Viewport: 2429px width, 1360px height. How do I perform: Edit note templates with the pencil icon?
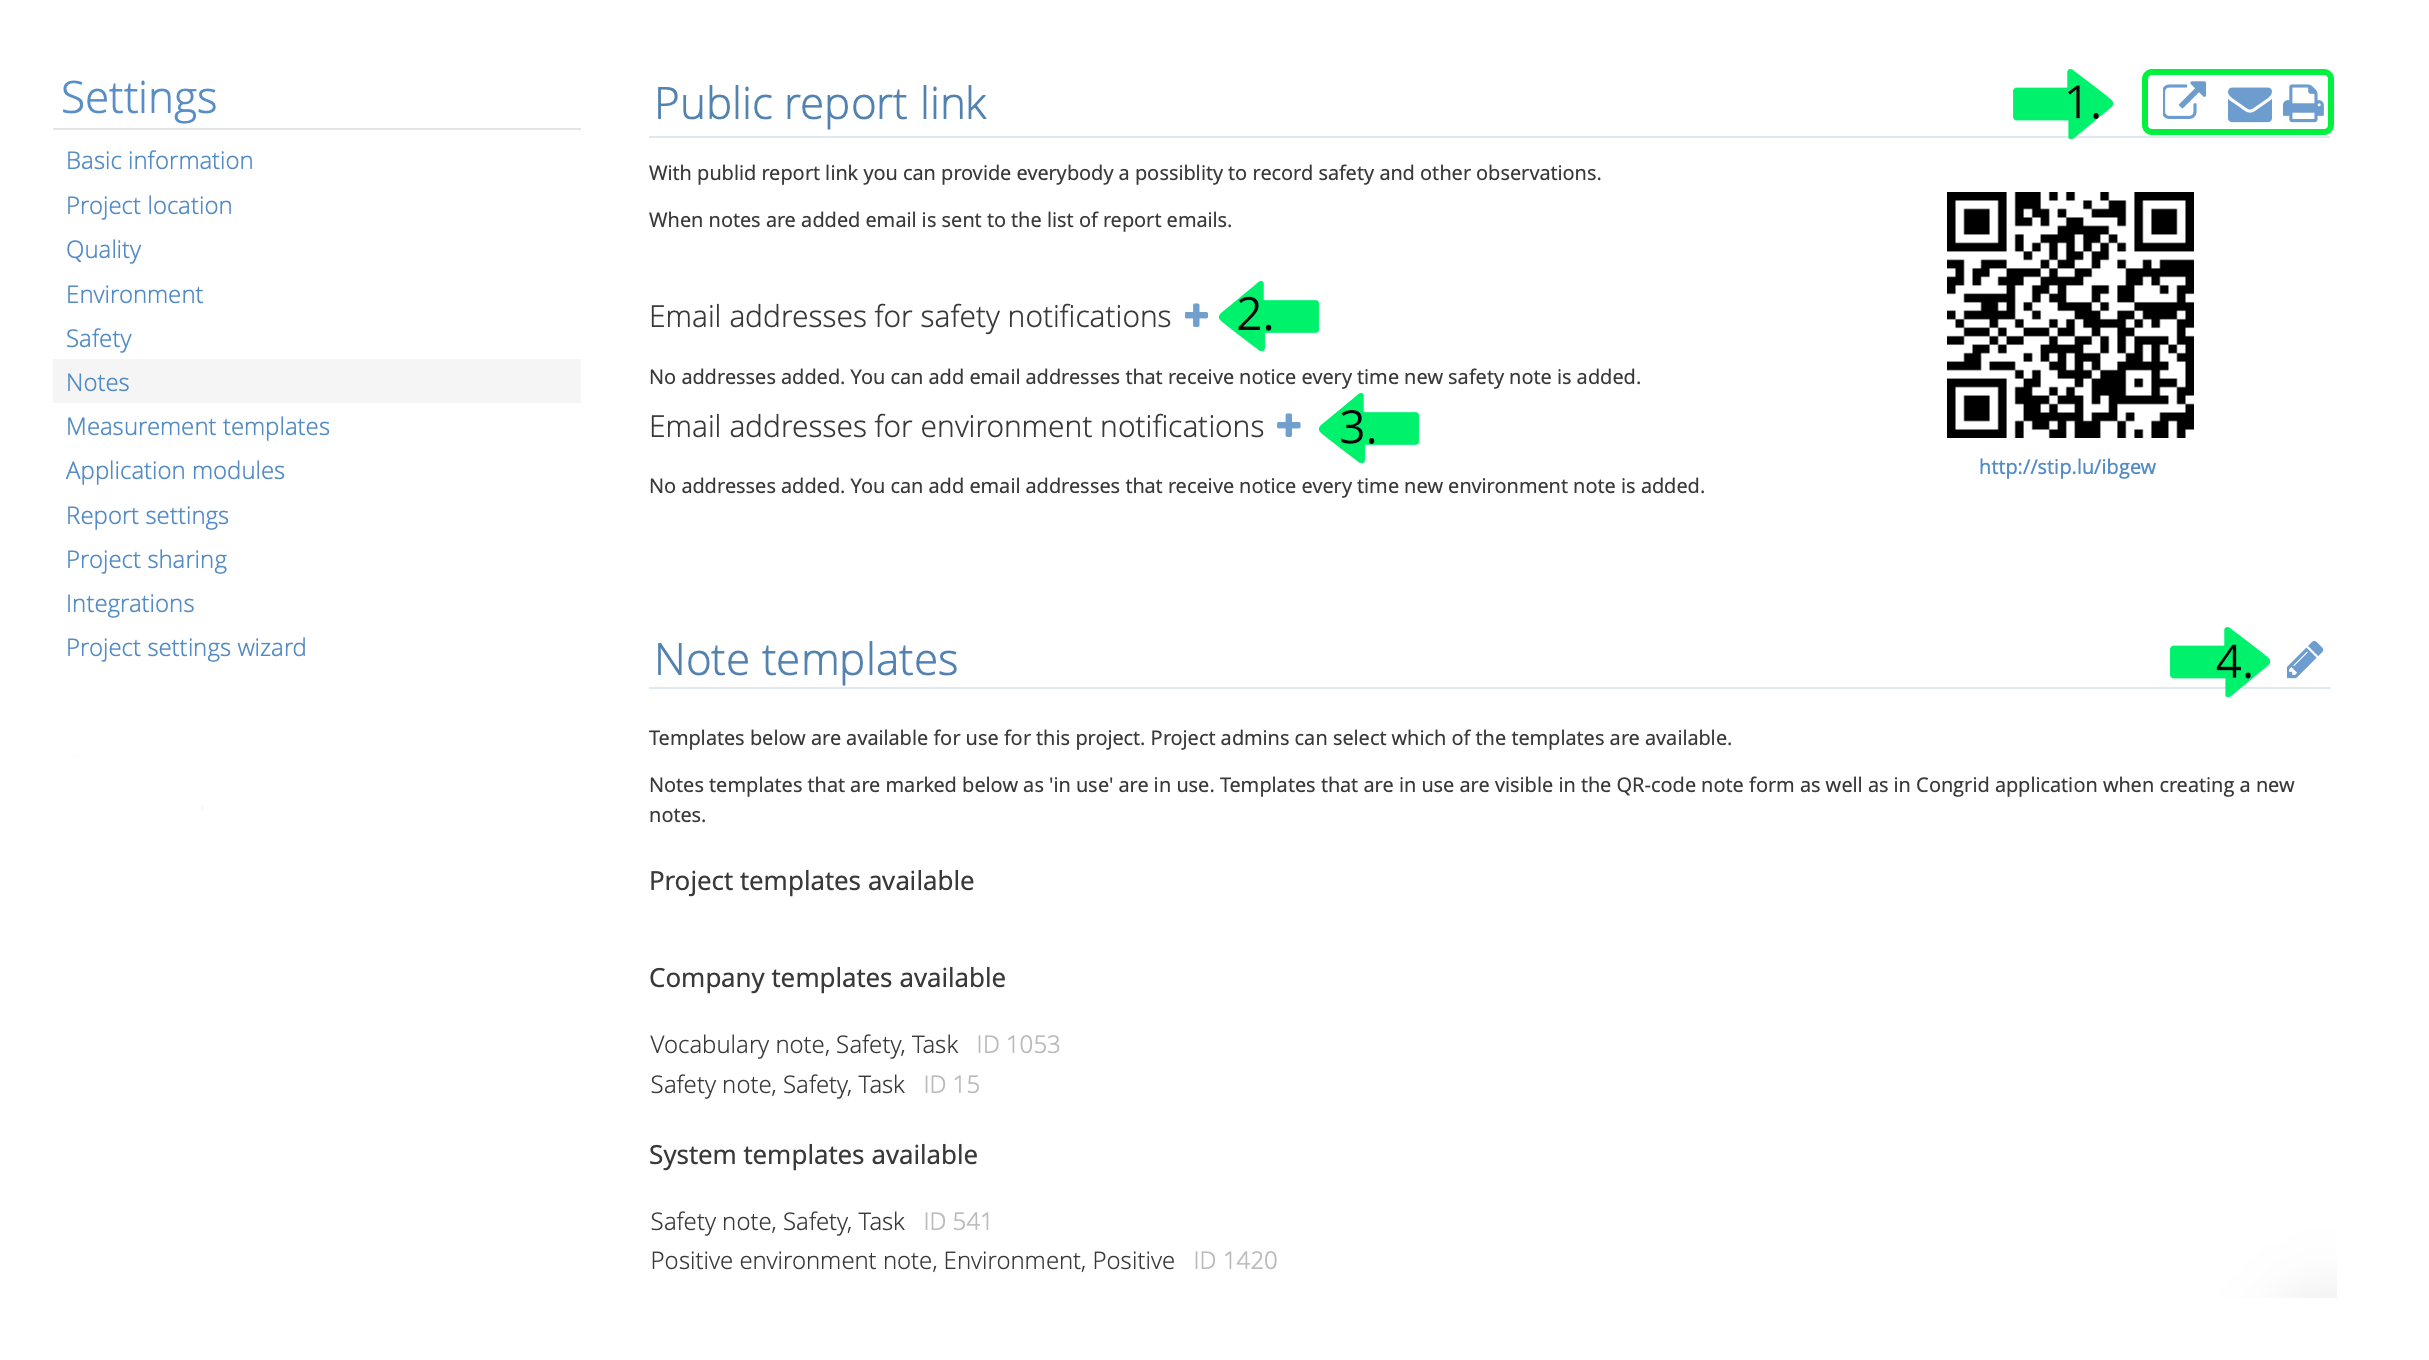(2304, 660)
